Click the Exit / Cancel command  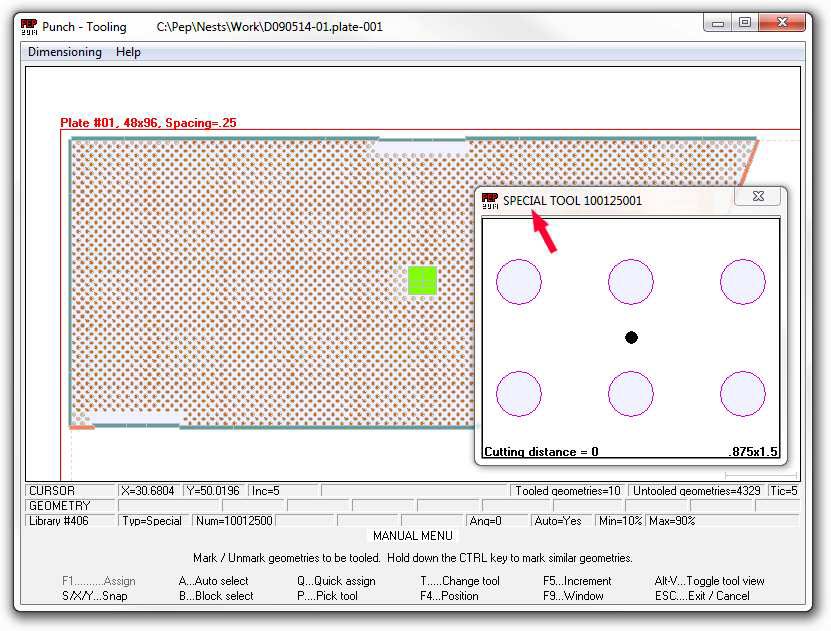(702, 596)
